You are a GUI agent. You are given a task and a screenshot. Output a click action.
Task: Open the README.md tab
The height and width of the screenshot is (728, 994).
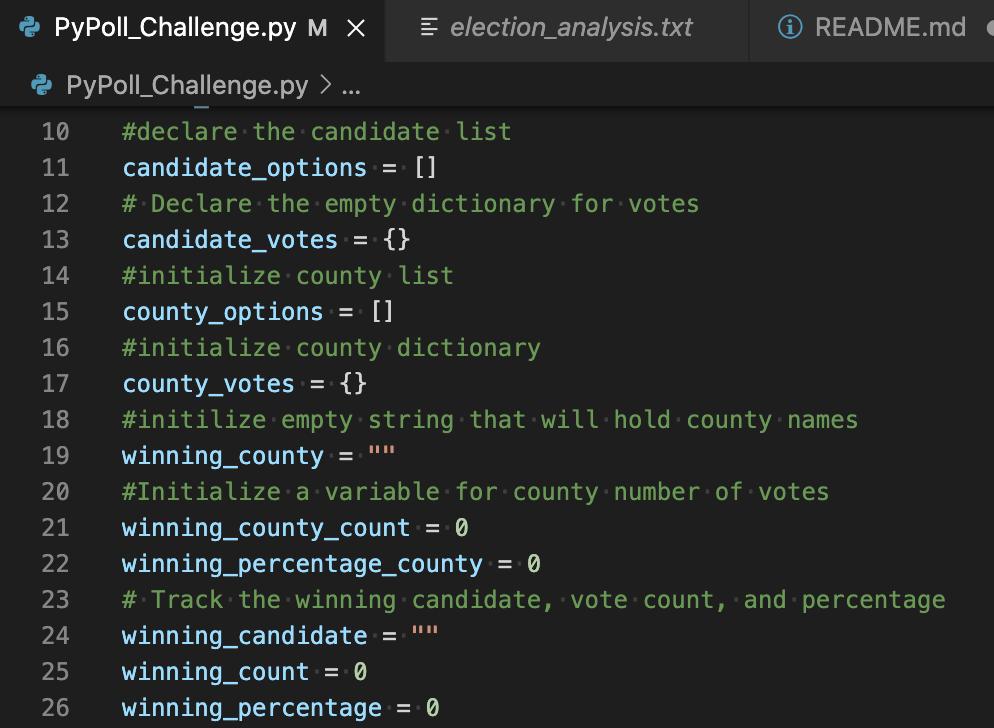click(890, 27)
